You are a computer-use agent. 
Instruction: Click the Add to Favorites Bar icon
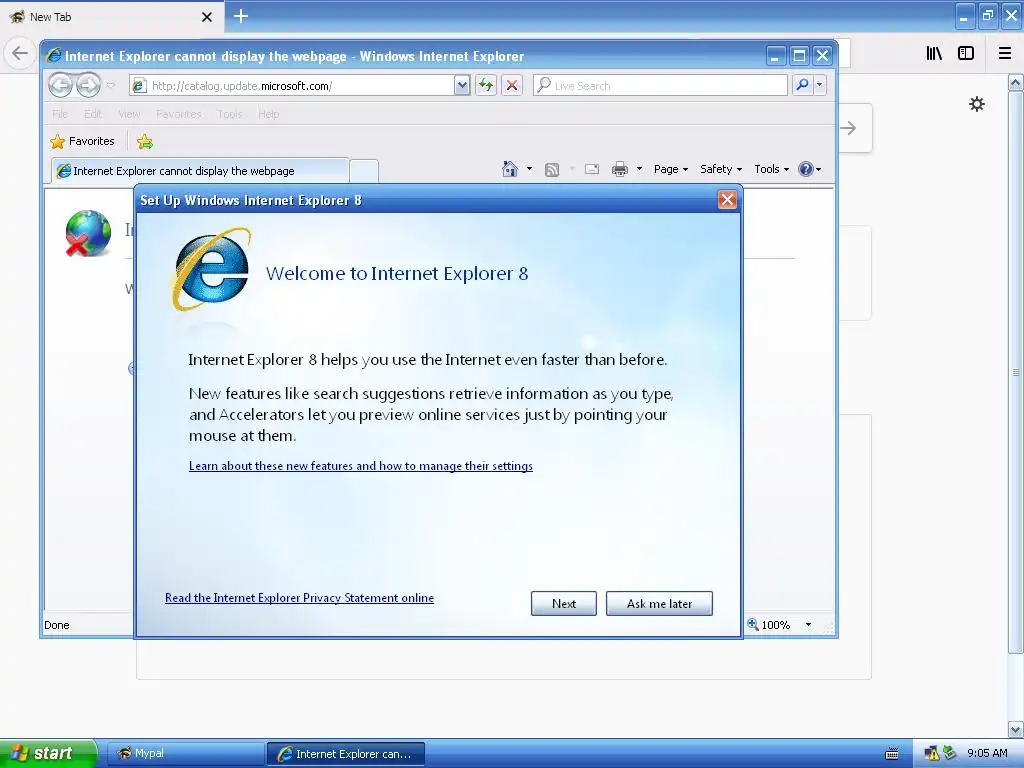(145, 141)
